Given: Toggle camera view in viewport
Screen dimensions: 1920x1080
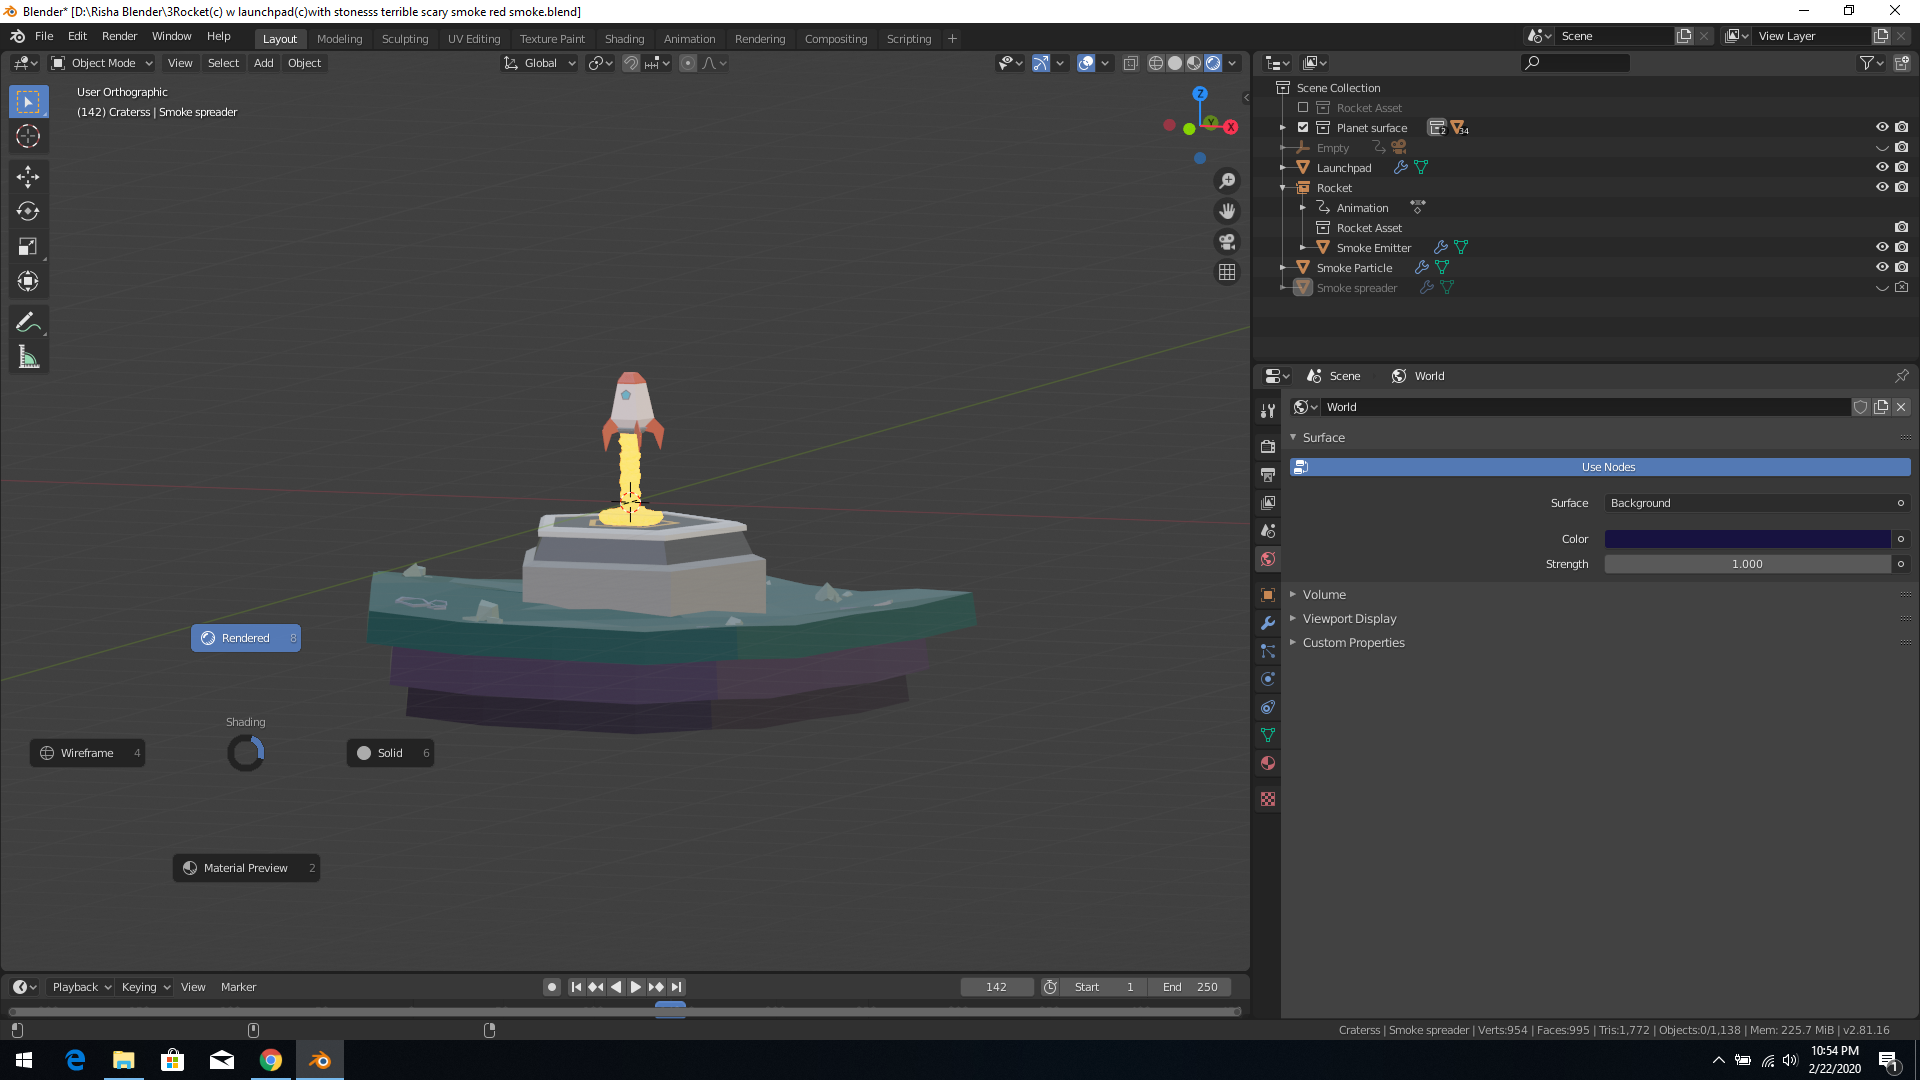Looking at the screenshot, I should [x=1227, y=242].
